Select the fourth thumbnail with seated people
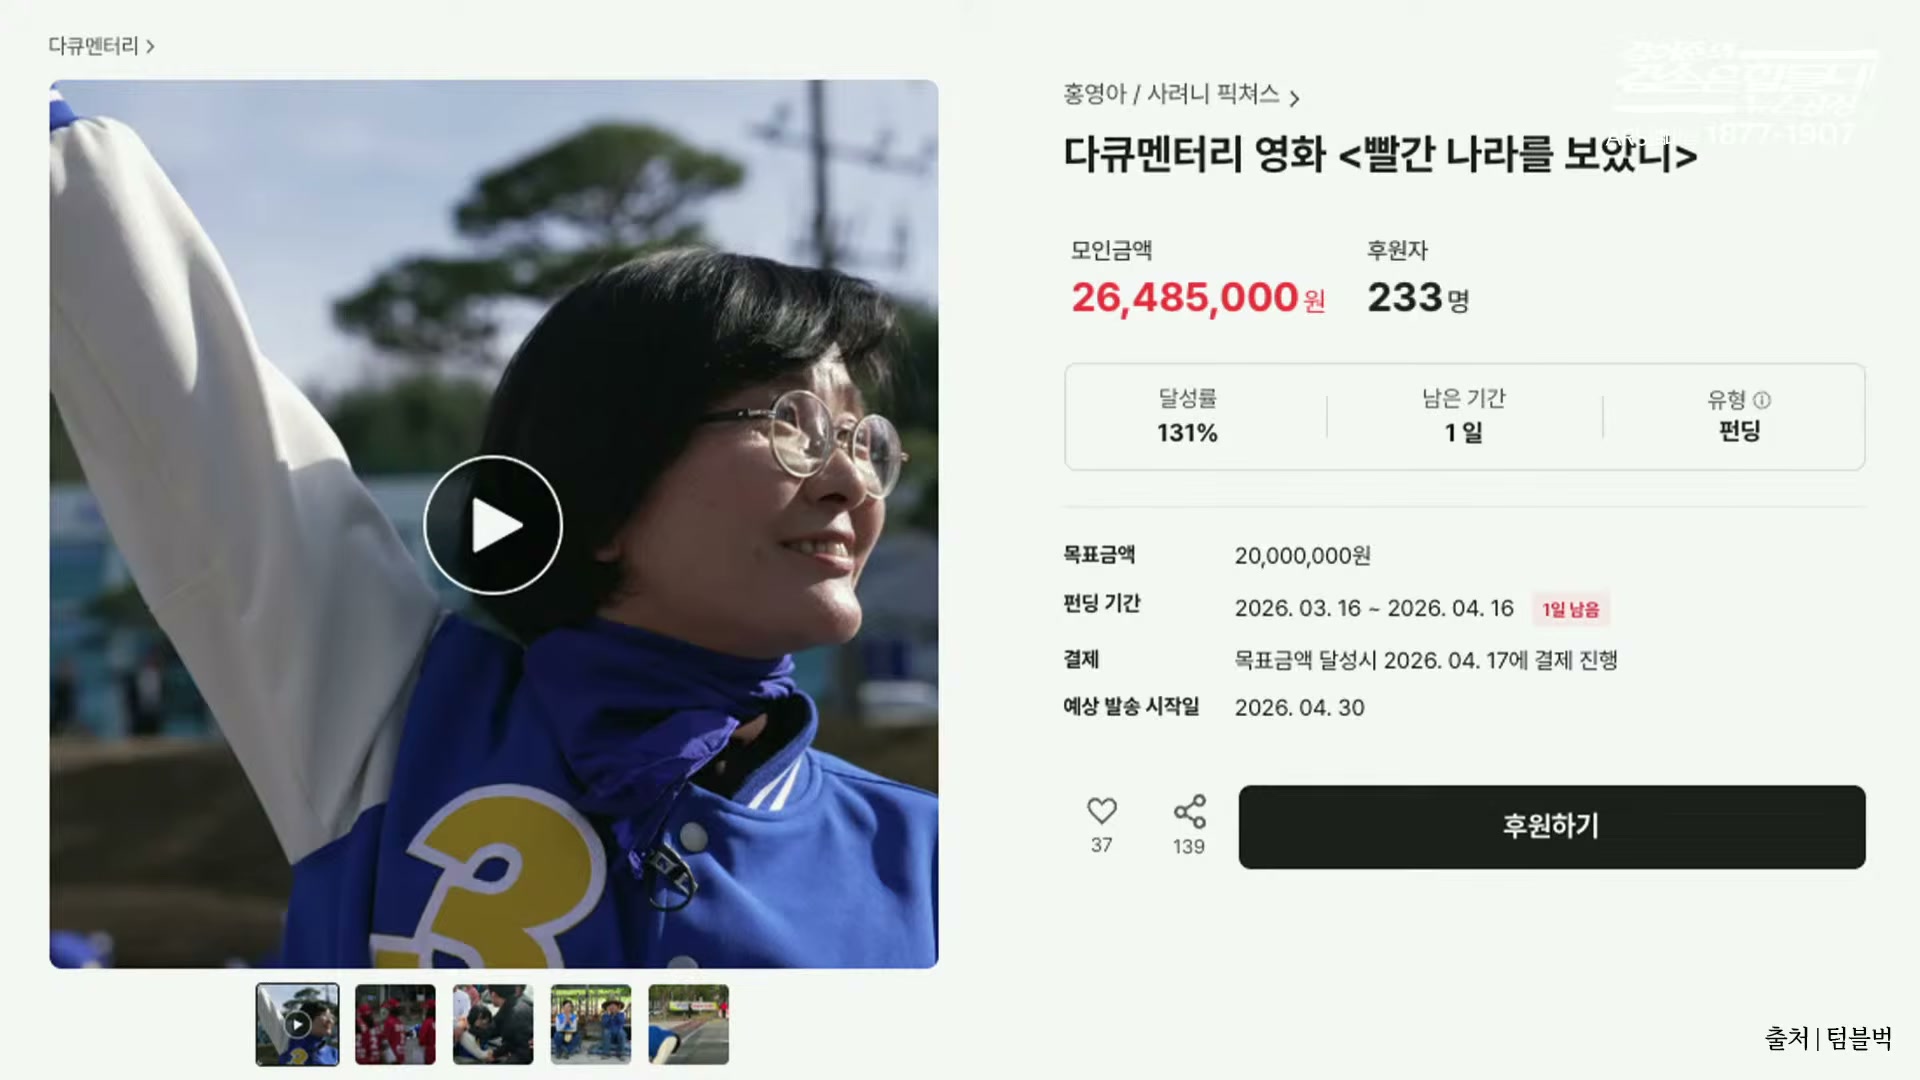1920x1080 pixels. click(x=591, y=1024)
